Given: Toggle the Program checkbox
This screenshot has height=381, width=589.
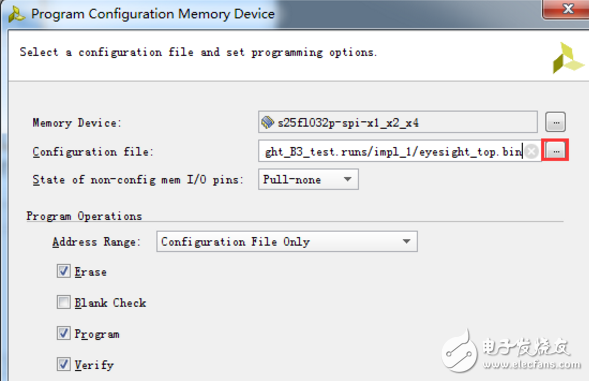Looking at the screenshot, I should coord(63,333).
